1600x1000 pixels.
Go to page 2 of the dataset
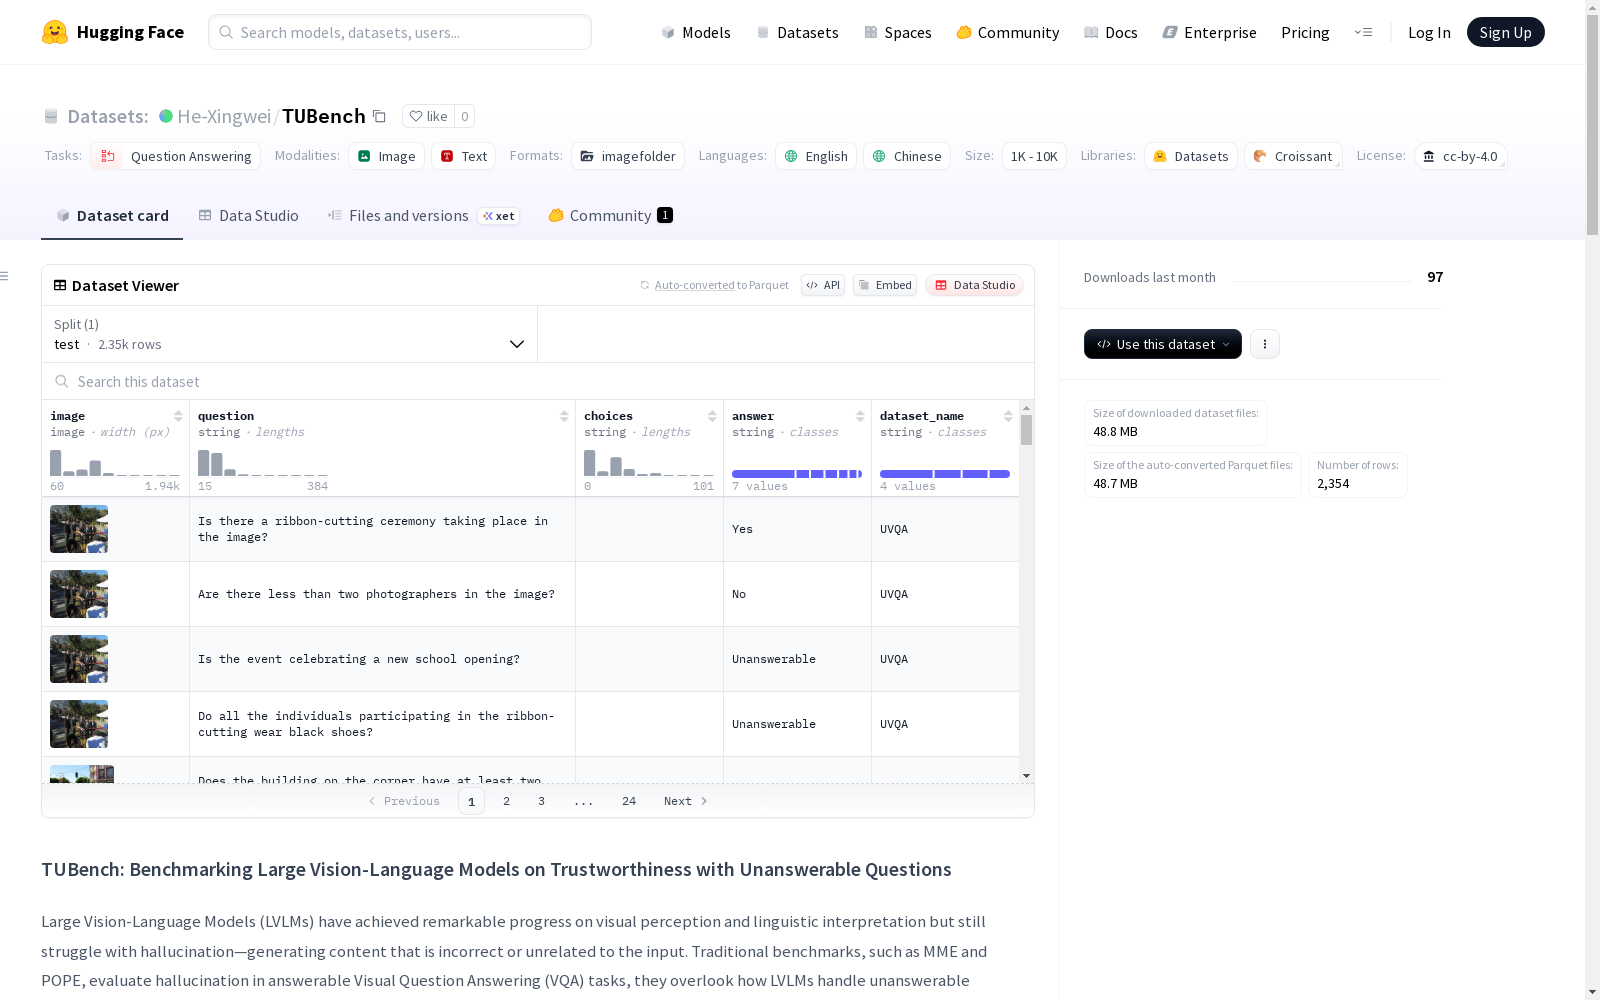[x=507, y=801]
